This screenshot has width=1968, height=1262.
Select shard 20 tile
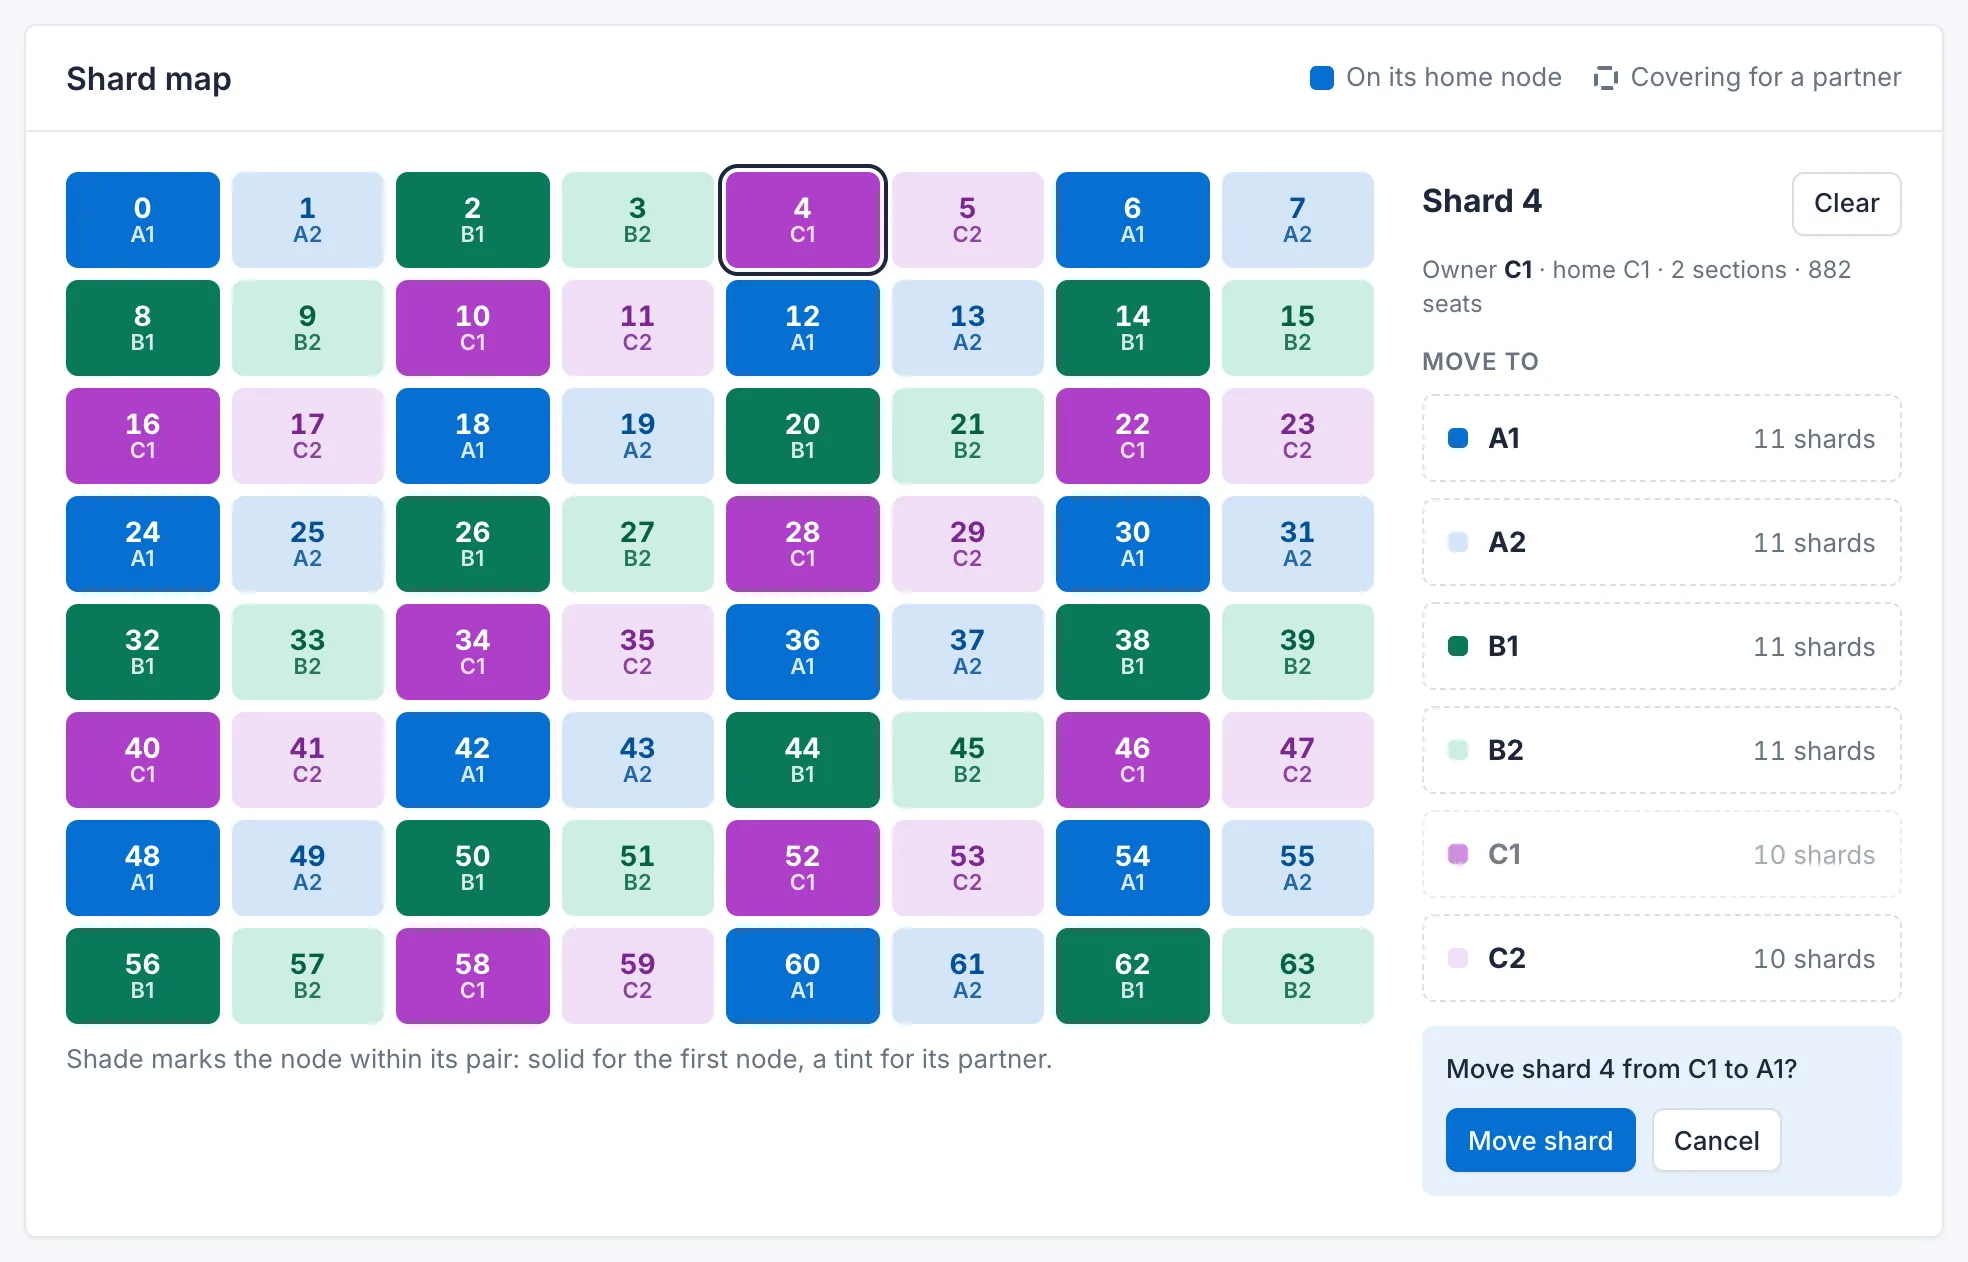803,436
